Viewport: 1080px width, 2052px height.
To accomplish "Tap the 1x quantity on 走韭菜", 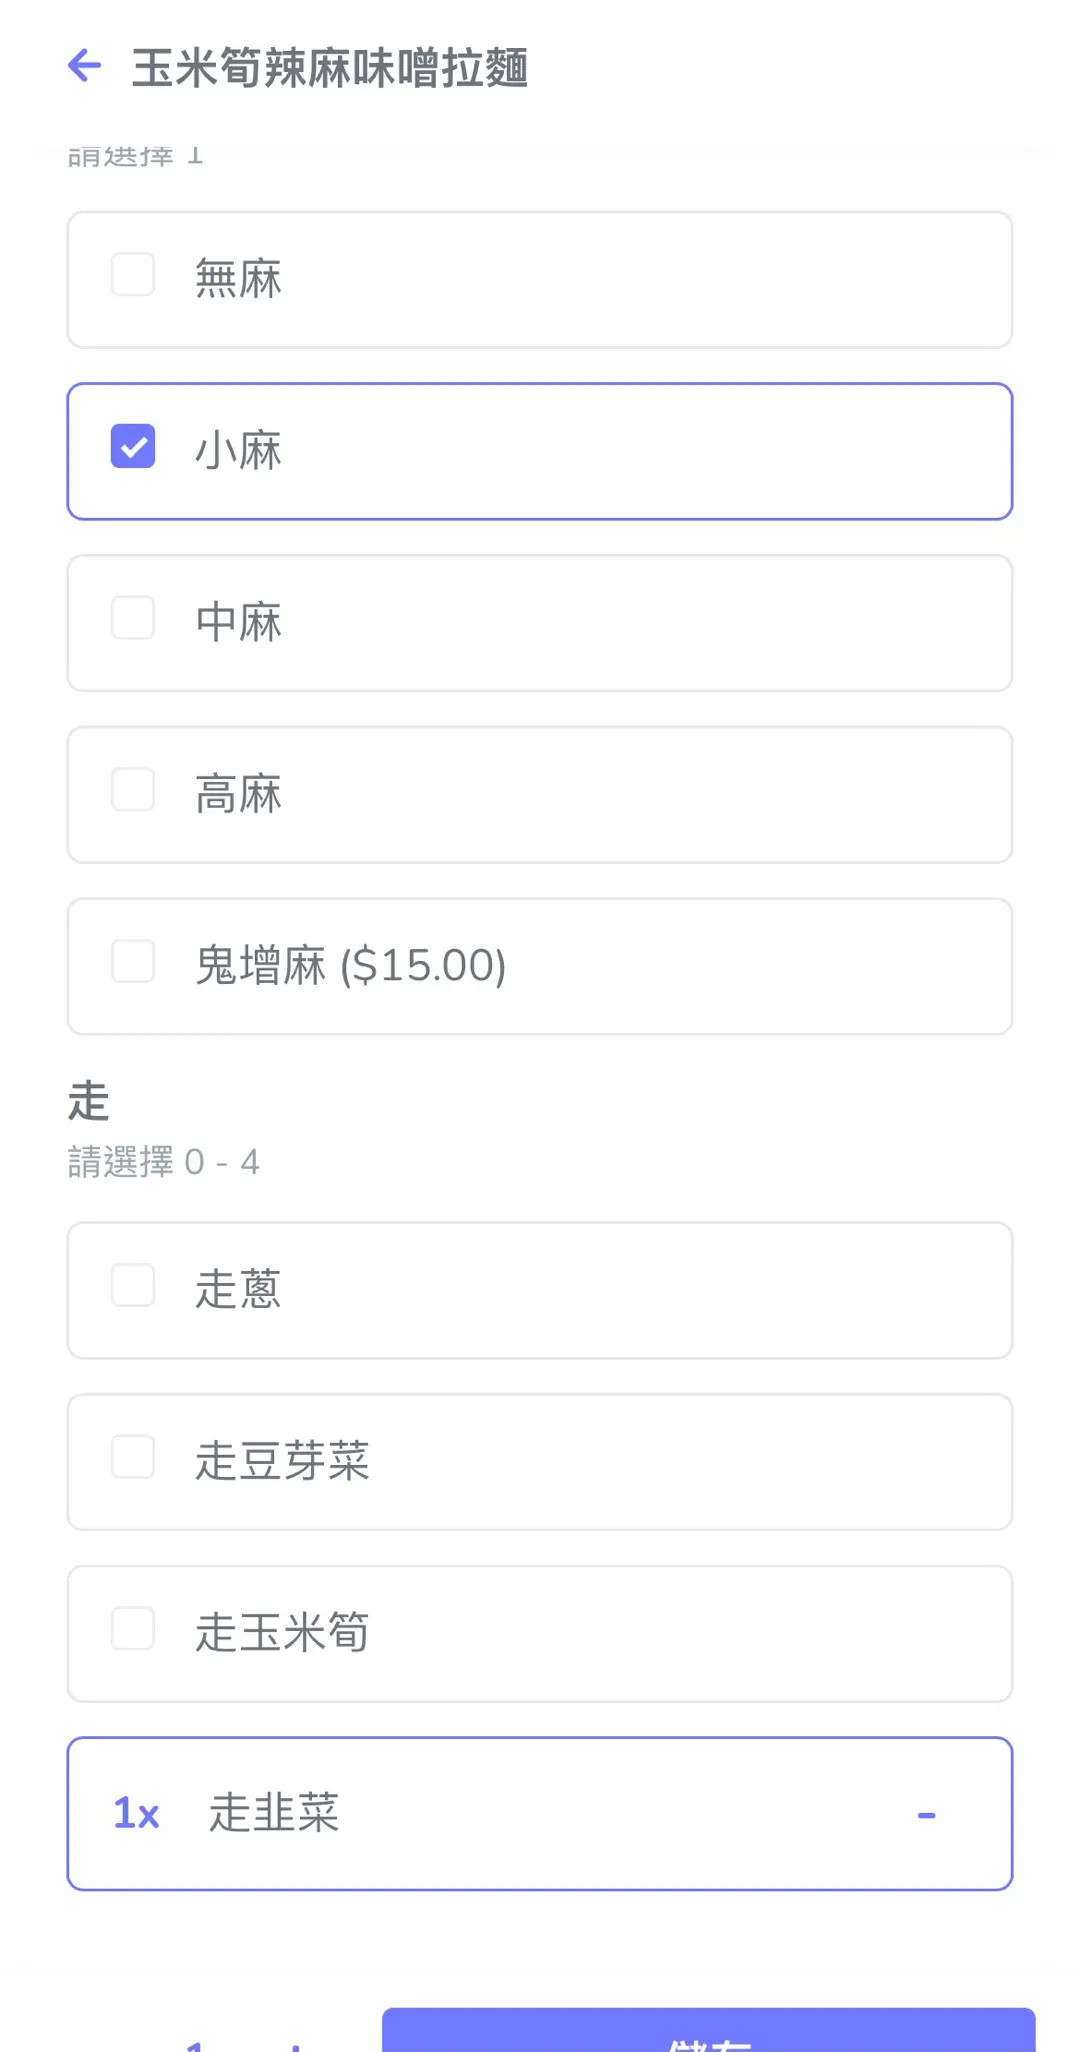I will (x=136, y=1814).
